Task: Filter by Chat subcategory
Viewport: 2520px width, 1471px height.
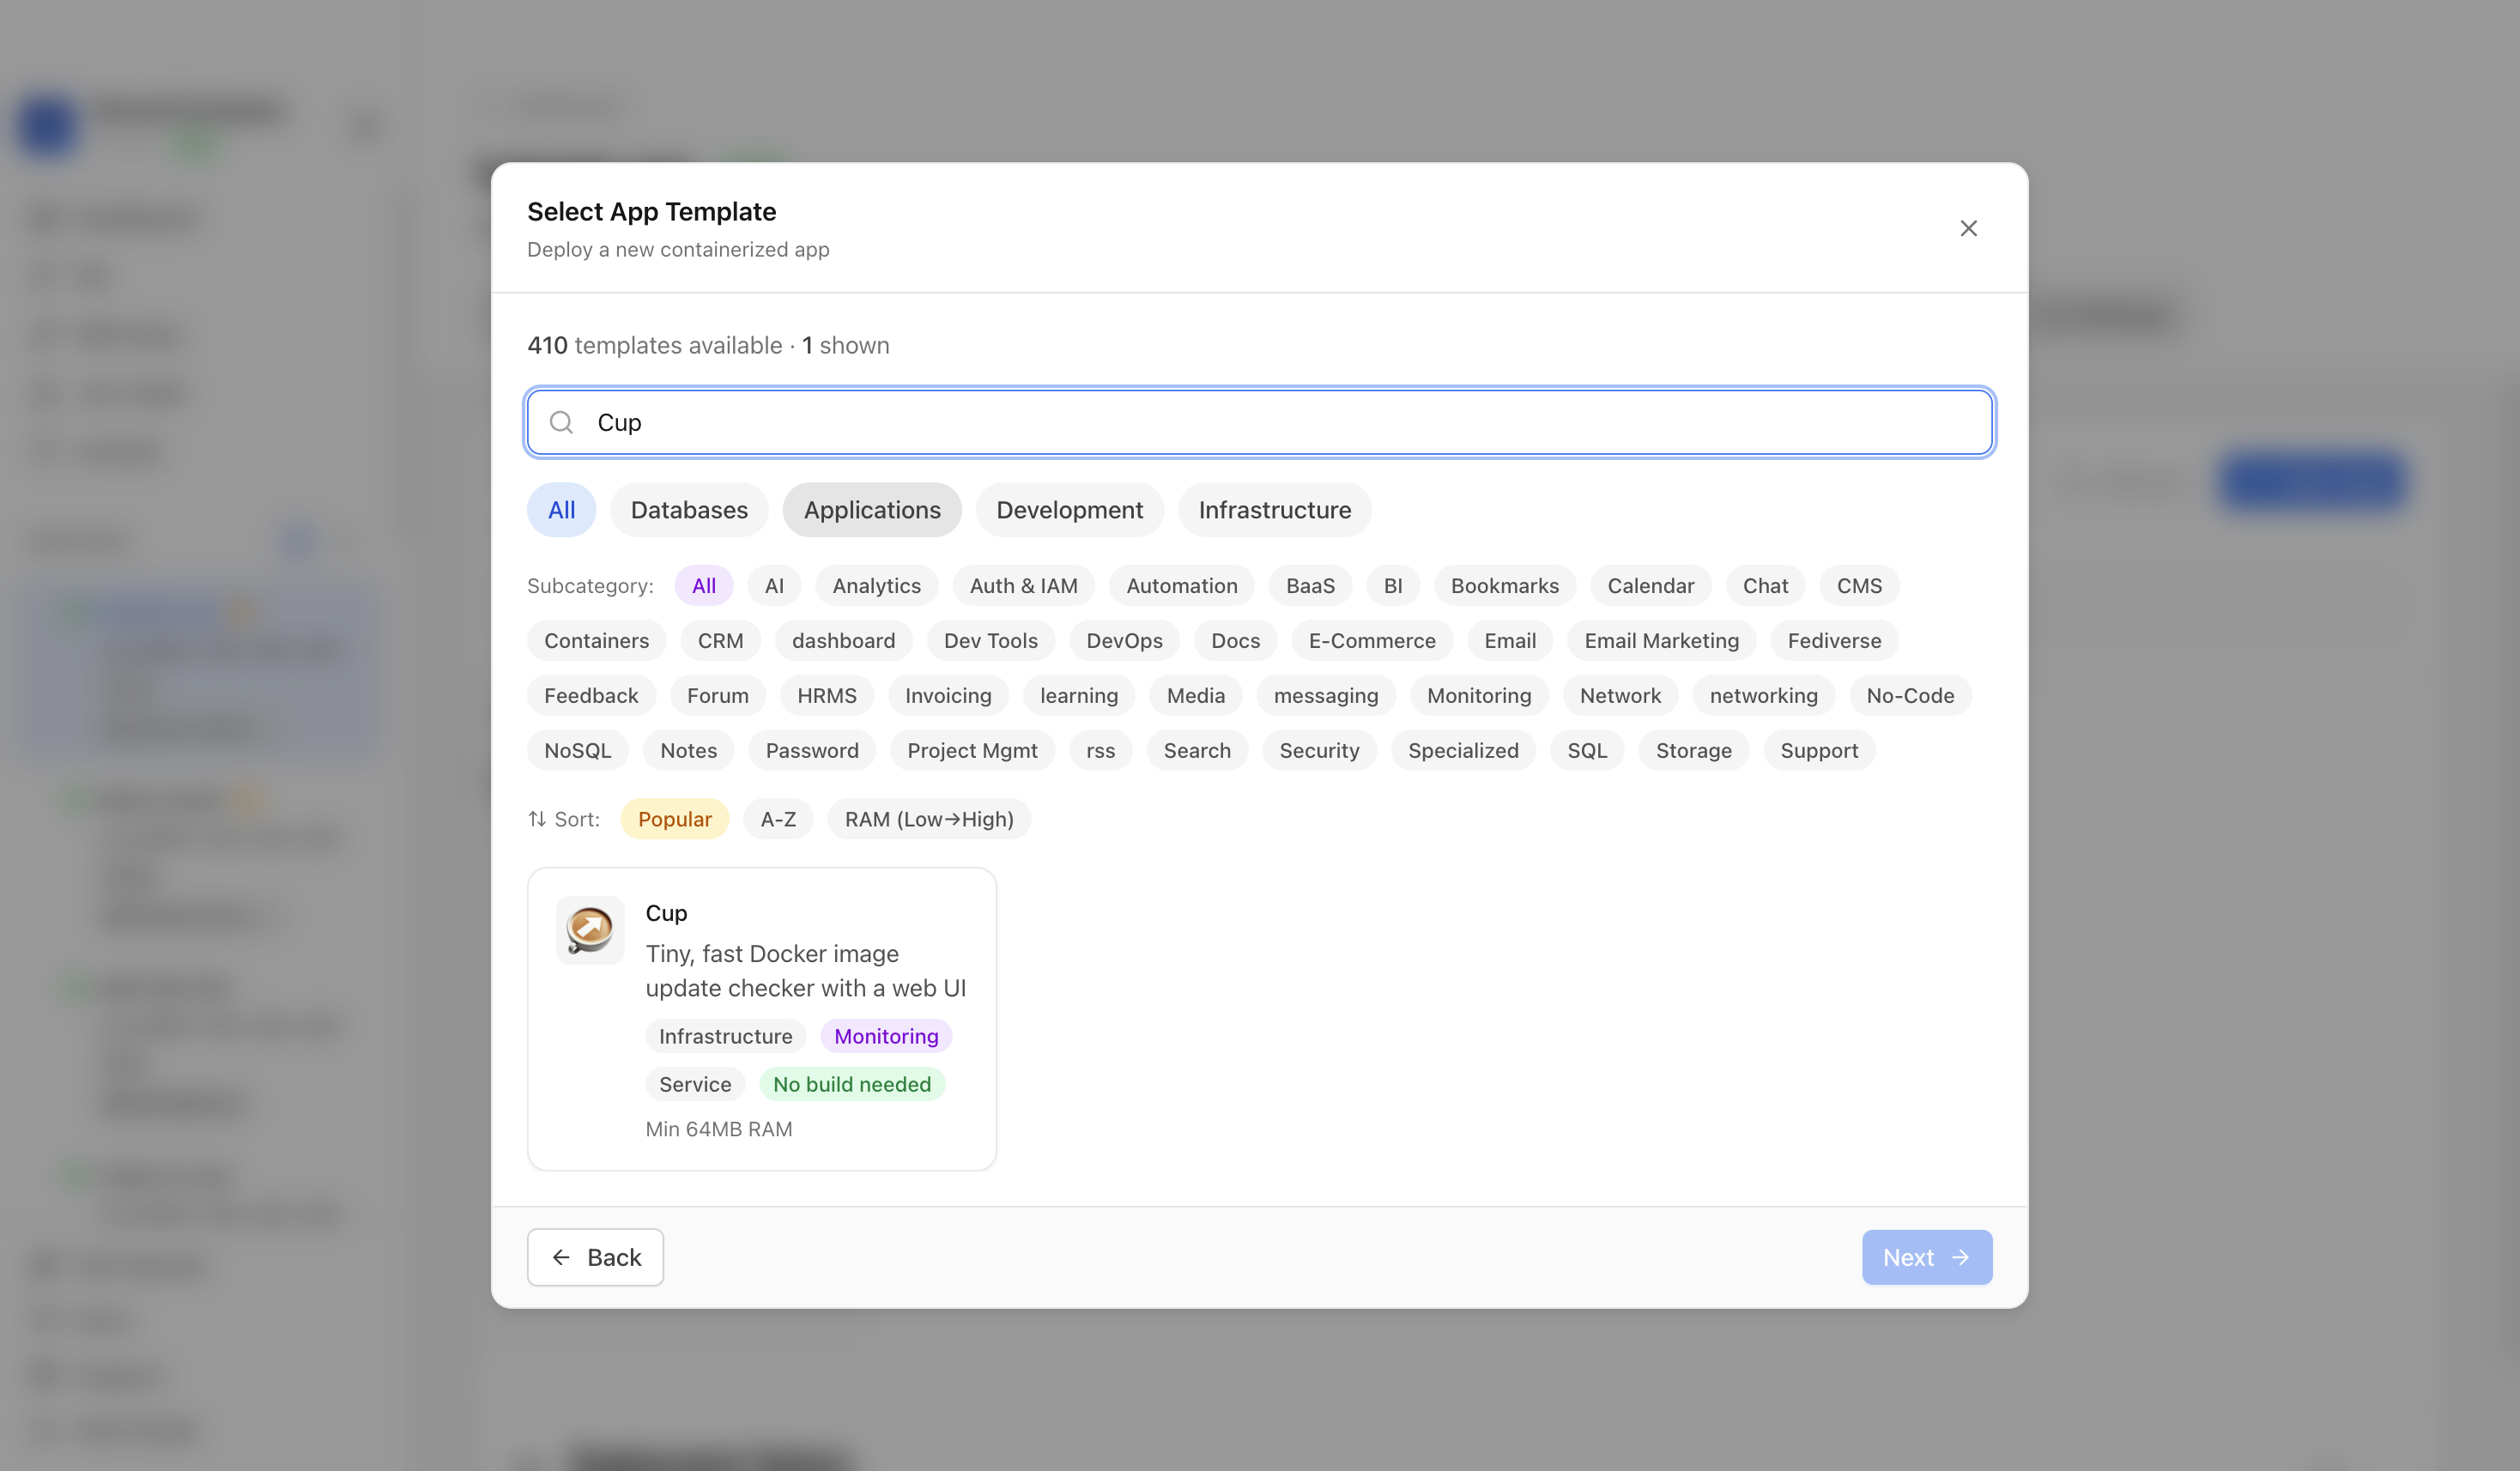Action: pos(1765,586)
